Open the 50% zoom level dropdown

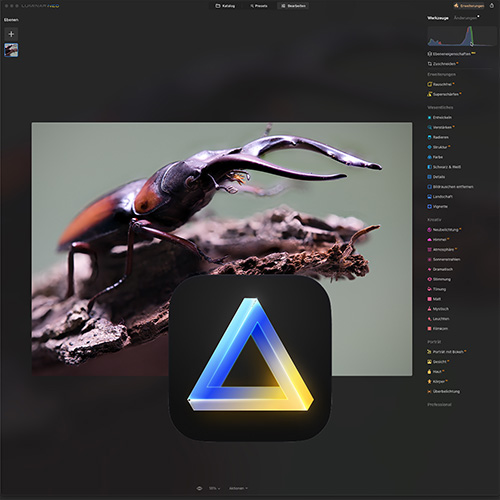214,488
